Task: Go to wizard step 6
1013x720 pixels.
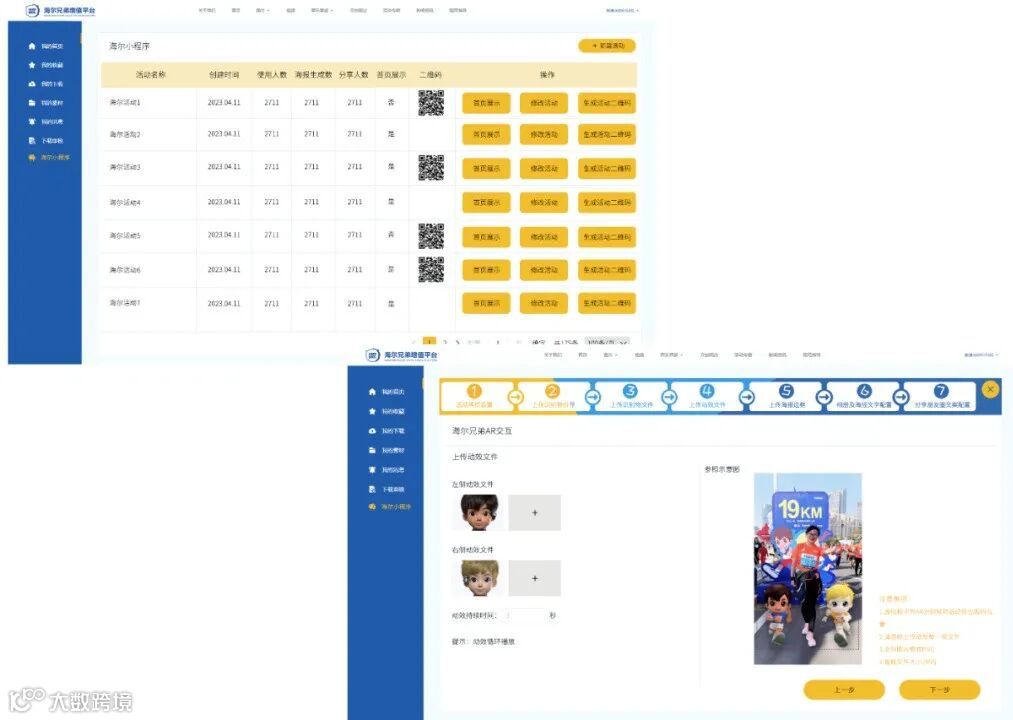Action: point(864,396)
